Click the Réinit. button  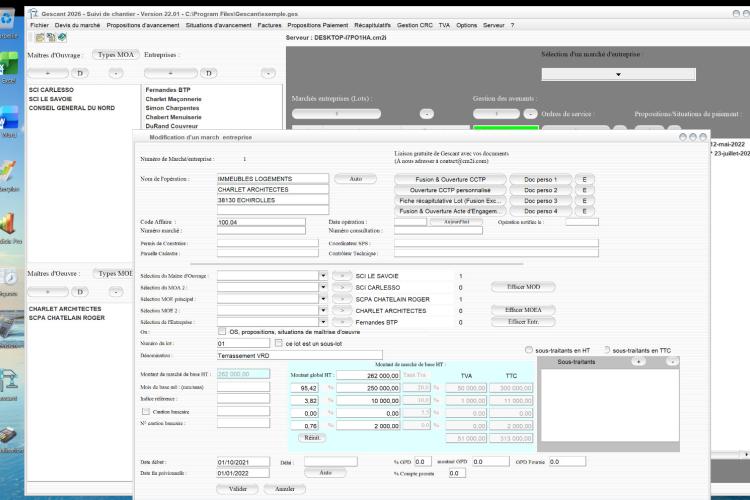pos(312,438)
